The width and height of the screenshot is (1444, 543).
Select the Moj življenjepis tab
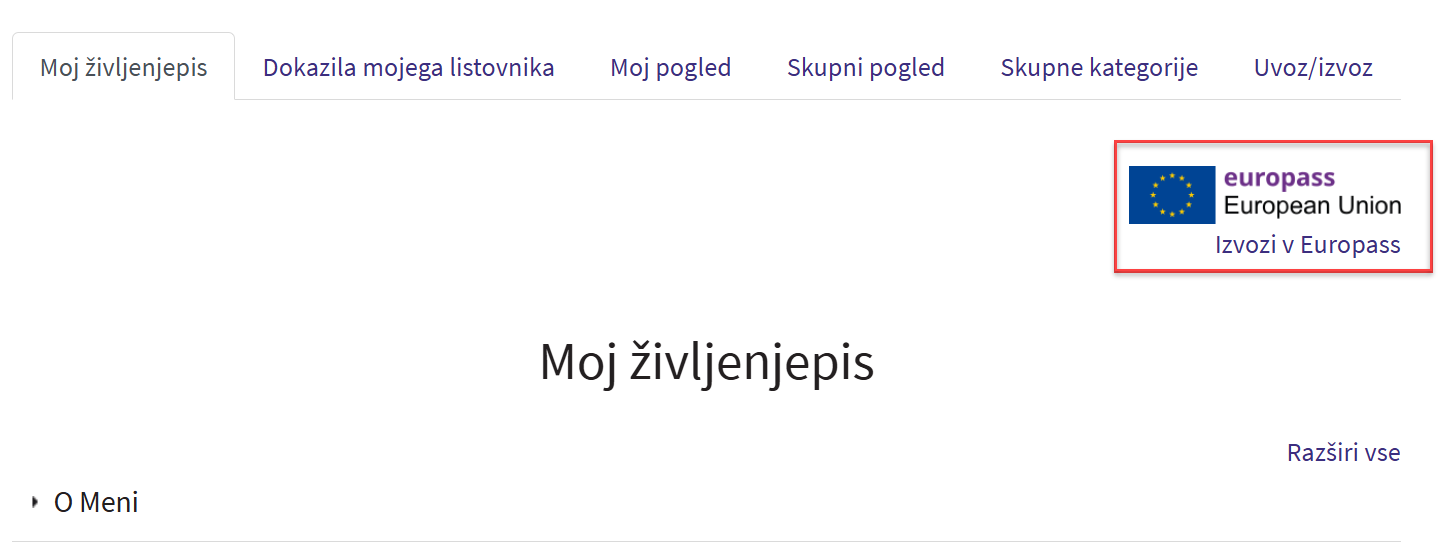pyautogui.click(x=124, y=68)
